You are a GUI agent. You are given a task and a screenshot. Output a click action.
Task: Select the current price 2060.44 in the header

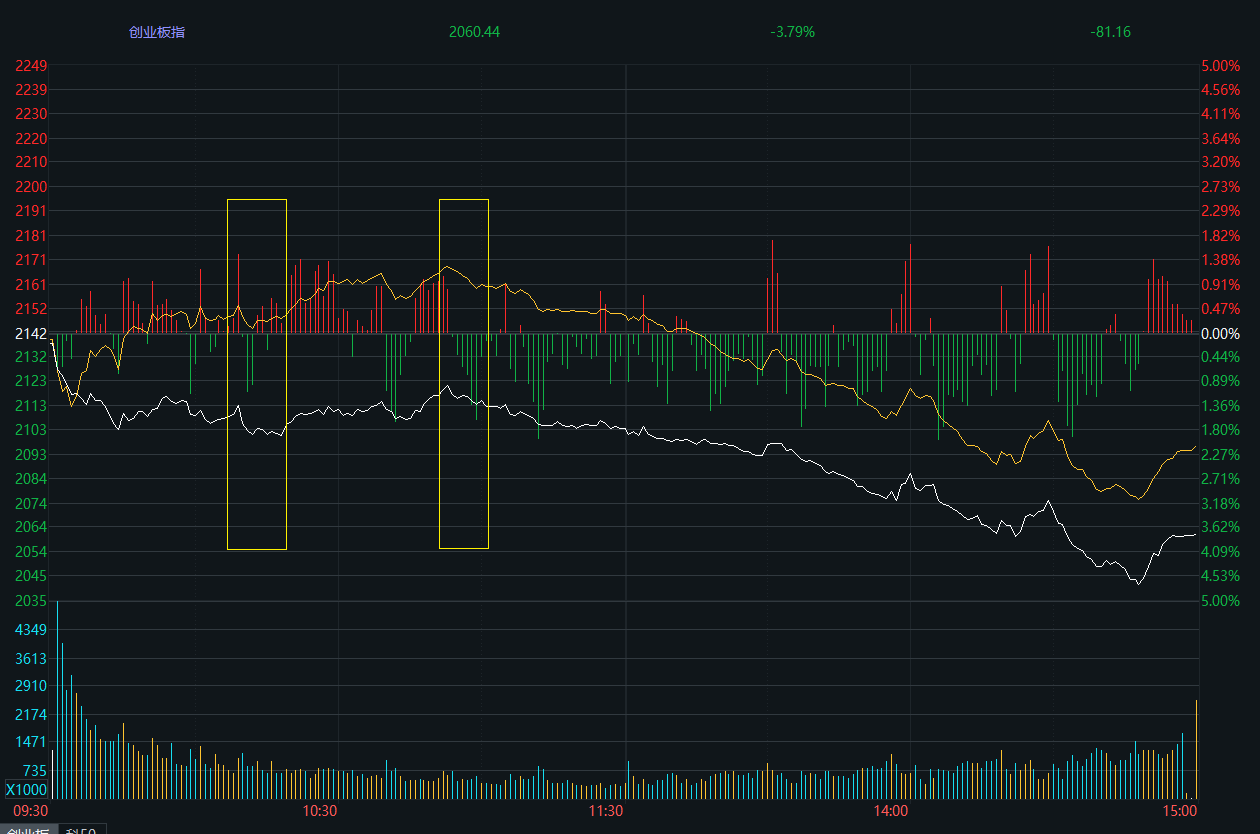474,32
